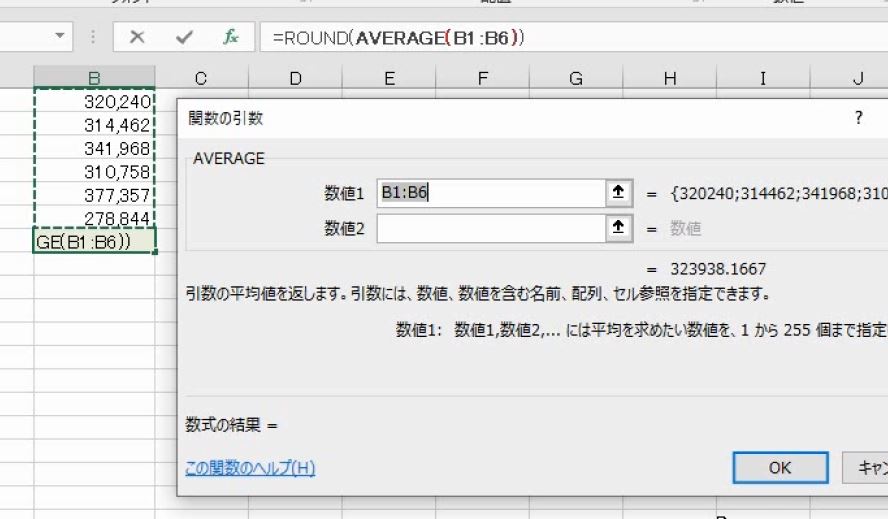
Task: Click the average result 323938.1667
Action: pos(718,269)
